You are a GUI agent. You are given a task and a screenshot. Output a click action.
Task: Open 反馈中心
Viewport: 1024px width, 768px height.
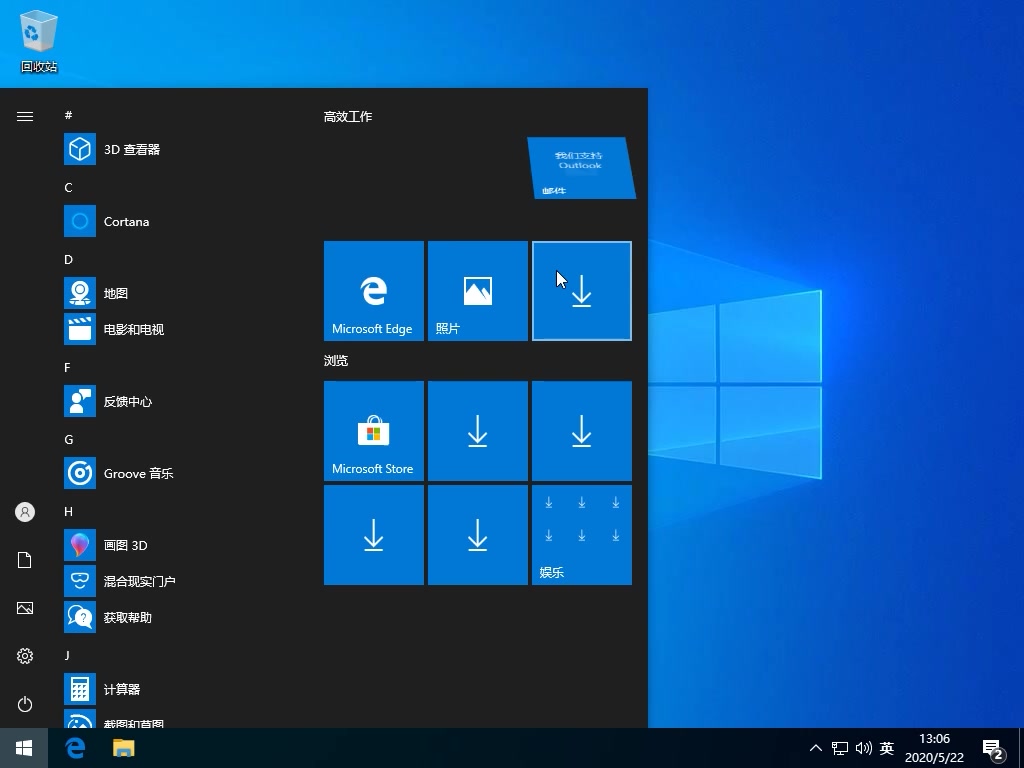pos(130,401)
